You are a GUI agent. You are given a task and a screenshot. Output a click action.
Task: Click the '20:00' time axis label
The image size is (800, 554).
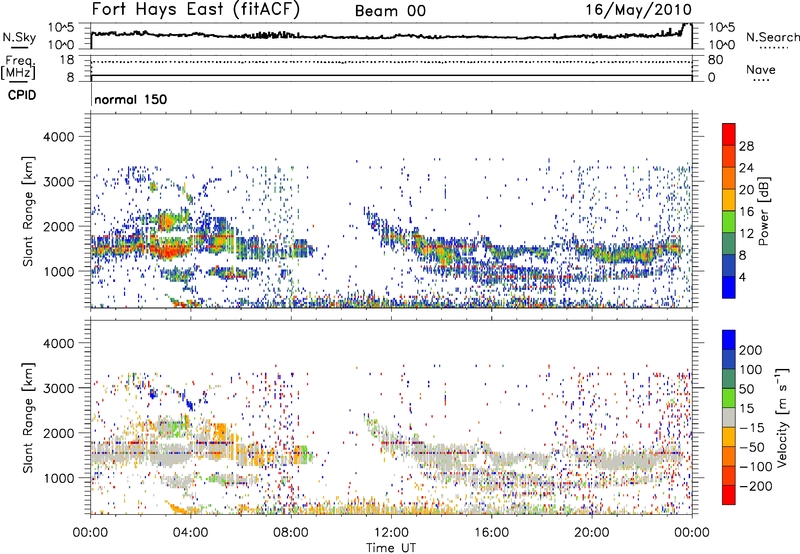point(591,533)
